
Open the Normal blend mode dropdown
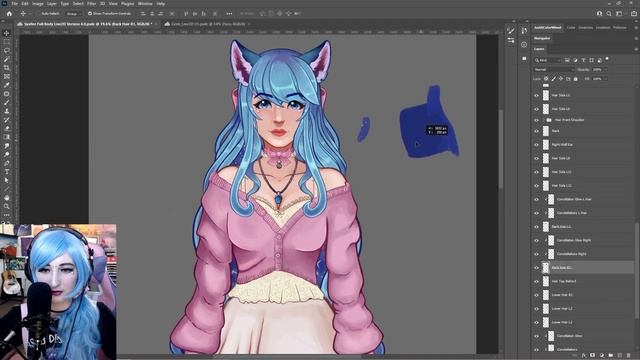[x=553, y=70]
